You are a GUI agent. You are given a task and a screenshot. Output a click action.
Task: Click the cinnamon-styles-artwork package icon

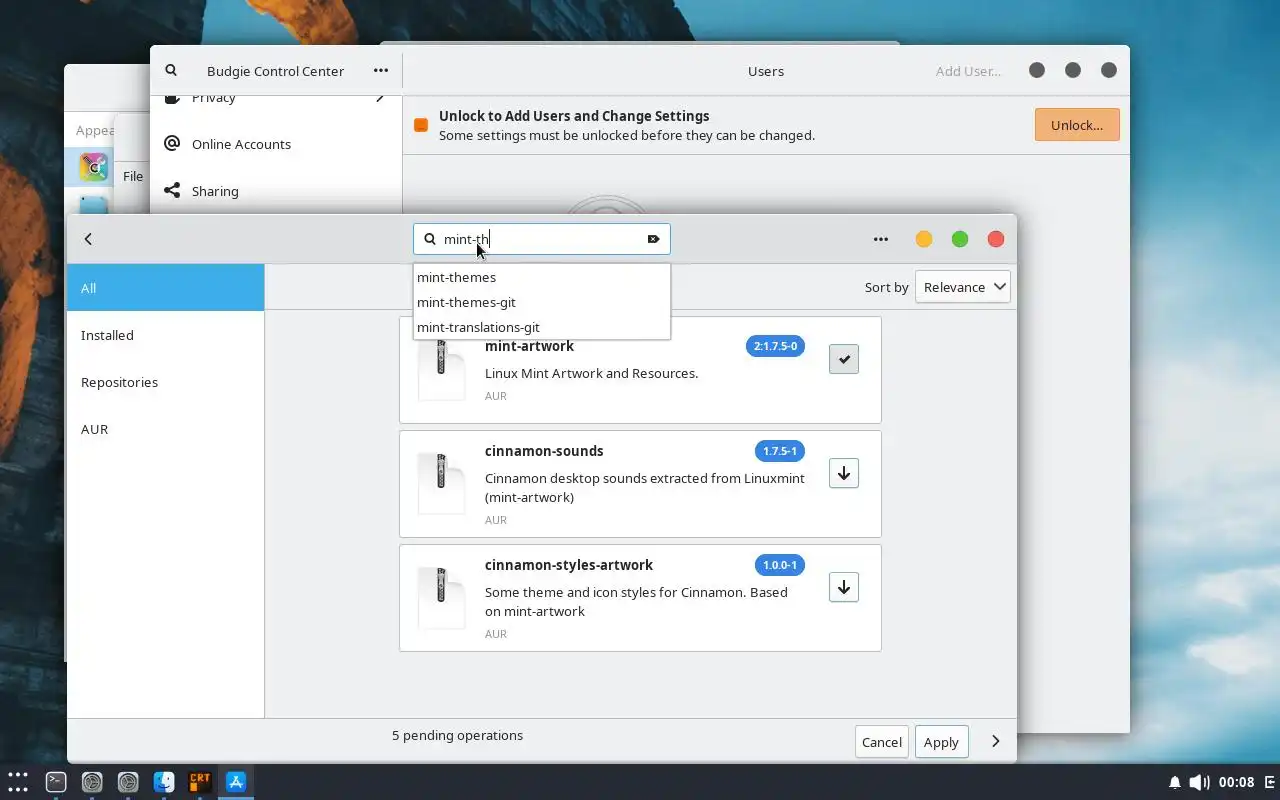441,597
